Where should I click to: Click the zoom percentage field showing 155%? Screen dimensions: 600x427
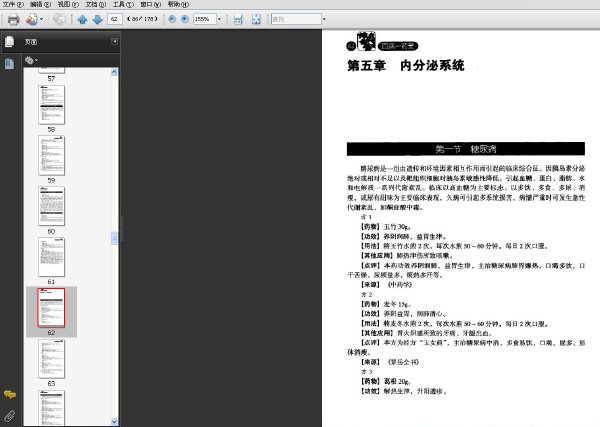(x=204, y=19)
